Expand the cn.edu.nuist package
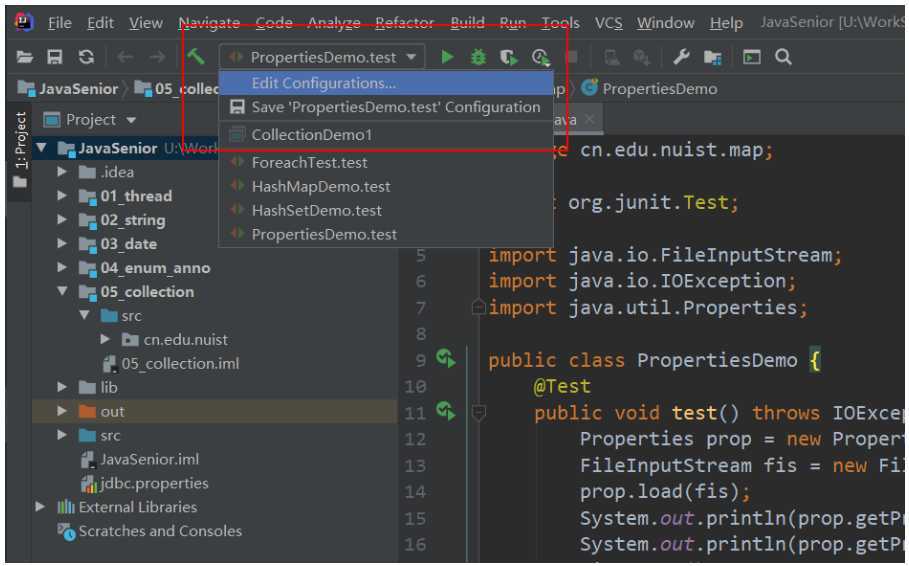Image resolution: width=909 pixels, height=566 pixels. (105, 339)
